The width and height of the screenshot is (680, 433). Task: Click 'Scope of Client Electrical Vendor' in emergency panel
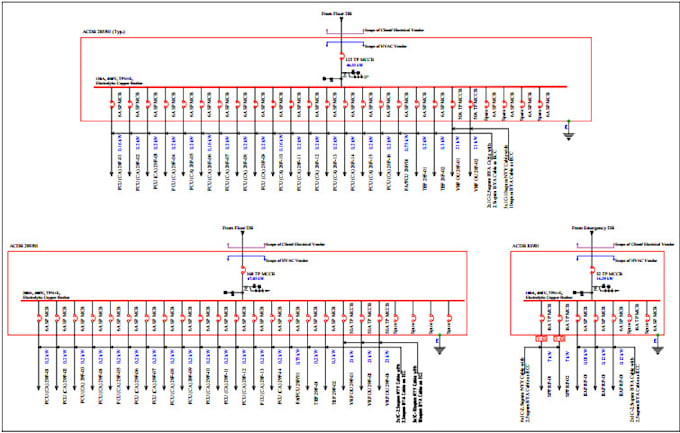coord(644,245)
